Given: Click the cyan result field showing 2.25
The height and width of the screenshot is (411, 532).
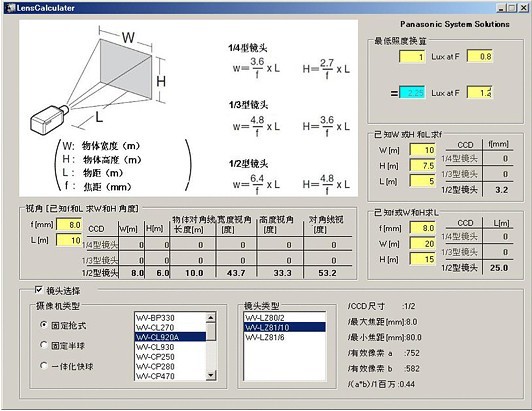Looking at the screenshot, I should click(x=412, y=92).
